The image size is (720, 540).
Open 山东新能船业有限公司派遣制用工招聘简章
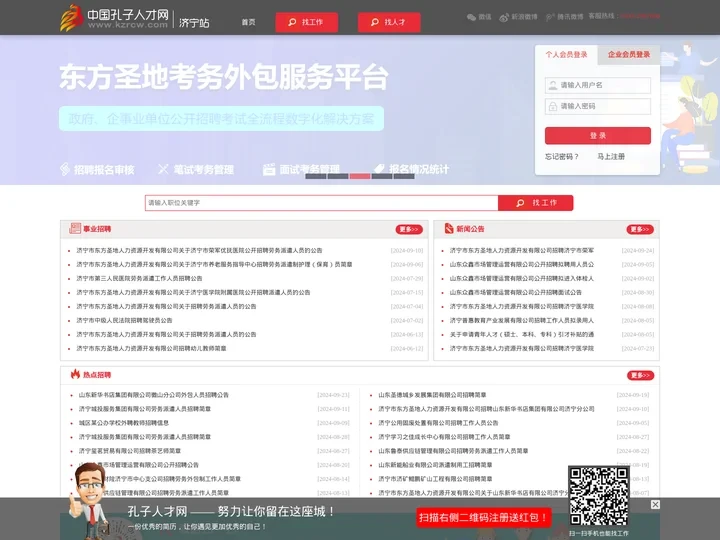435,465
